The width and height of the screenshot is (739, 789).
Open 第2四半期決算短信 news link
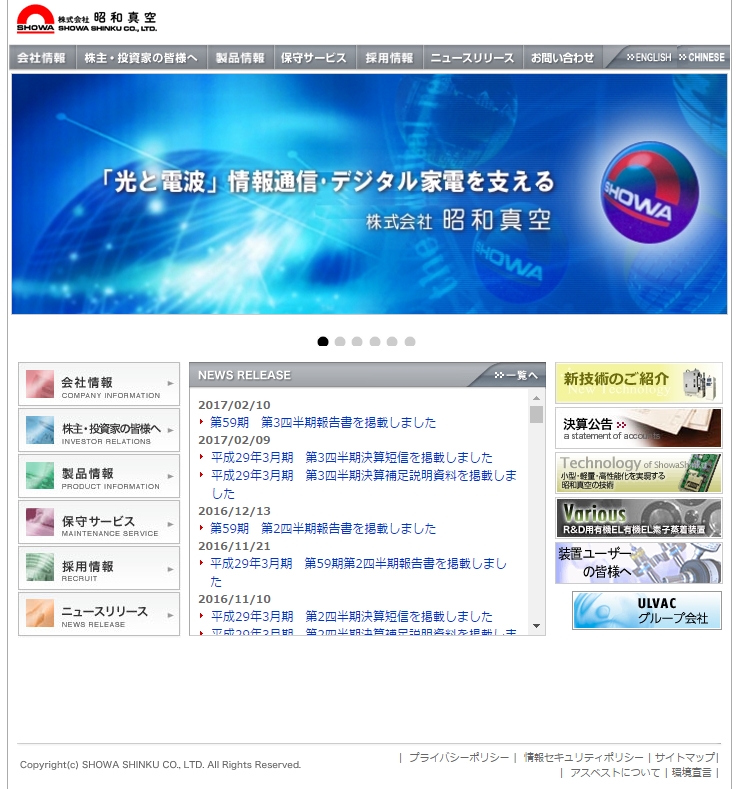(352, 616)
